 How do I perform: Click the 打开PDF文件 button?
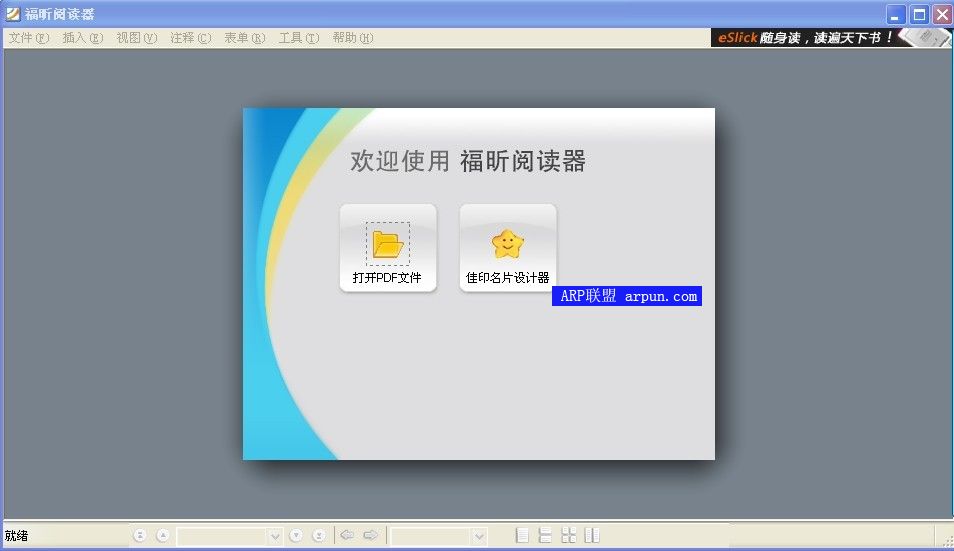click(x=388, y=248)
